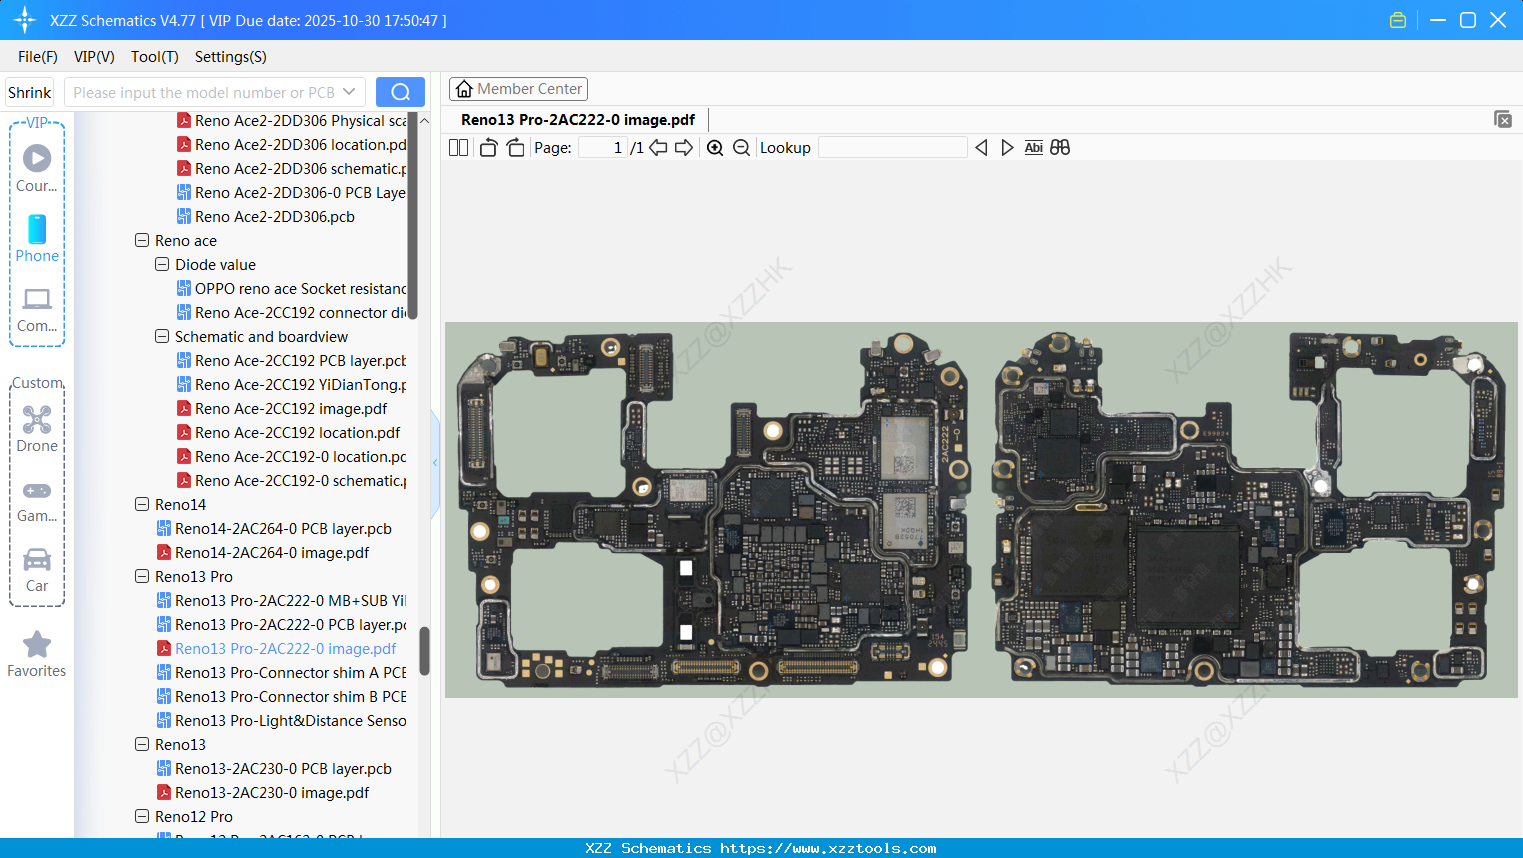Open Reno13-2AC230-0 image.pdf
Image resolution: width=1523 pixels, height=858 pixels.
(272, 792)
